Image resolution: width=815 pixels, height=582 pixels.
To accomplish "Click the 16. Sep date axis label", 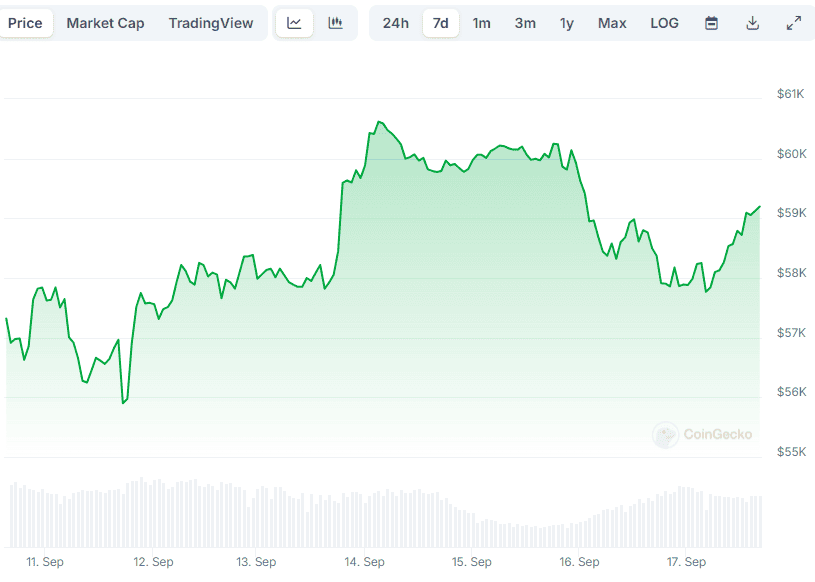I will [x=579, y=562].
